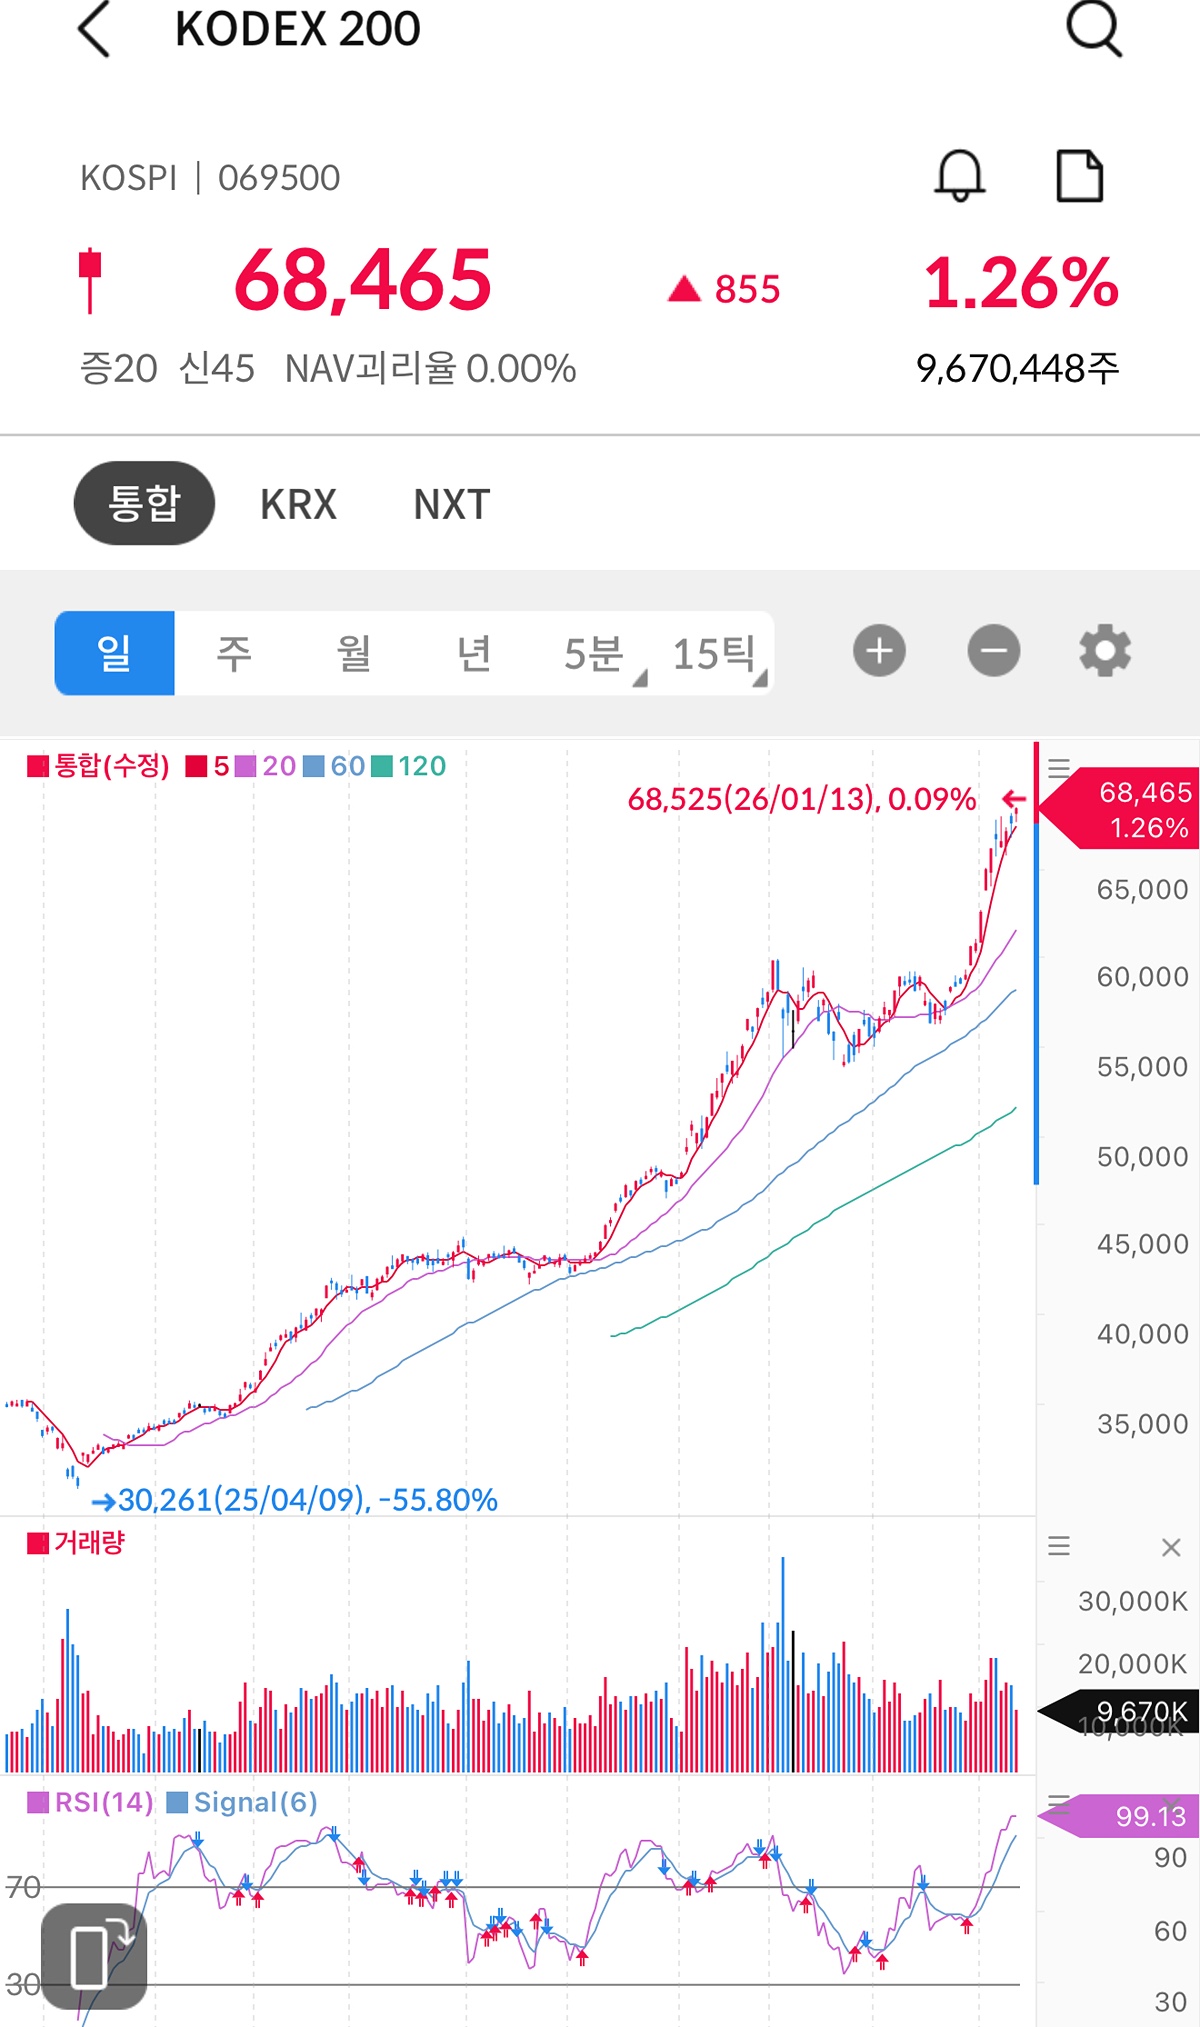Click the red candlestick icon beside price
Screen dimensions: 1200x2027
(x=90, y=280)
